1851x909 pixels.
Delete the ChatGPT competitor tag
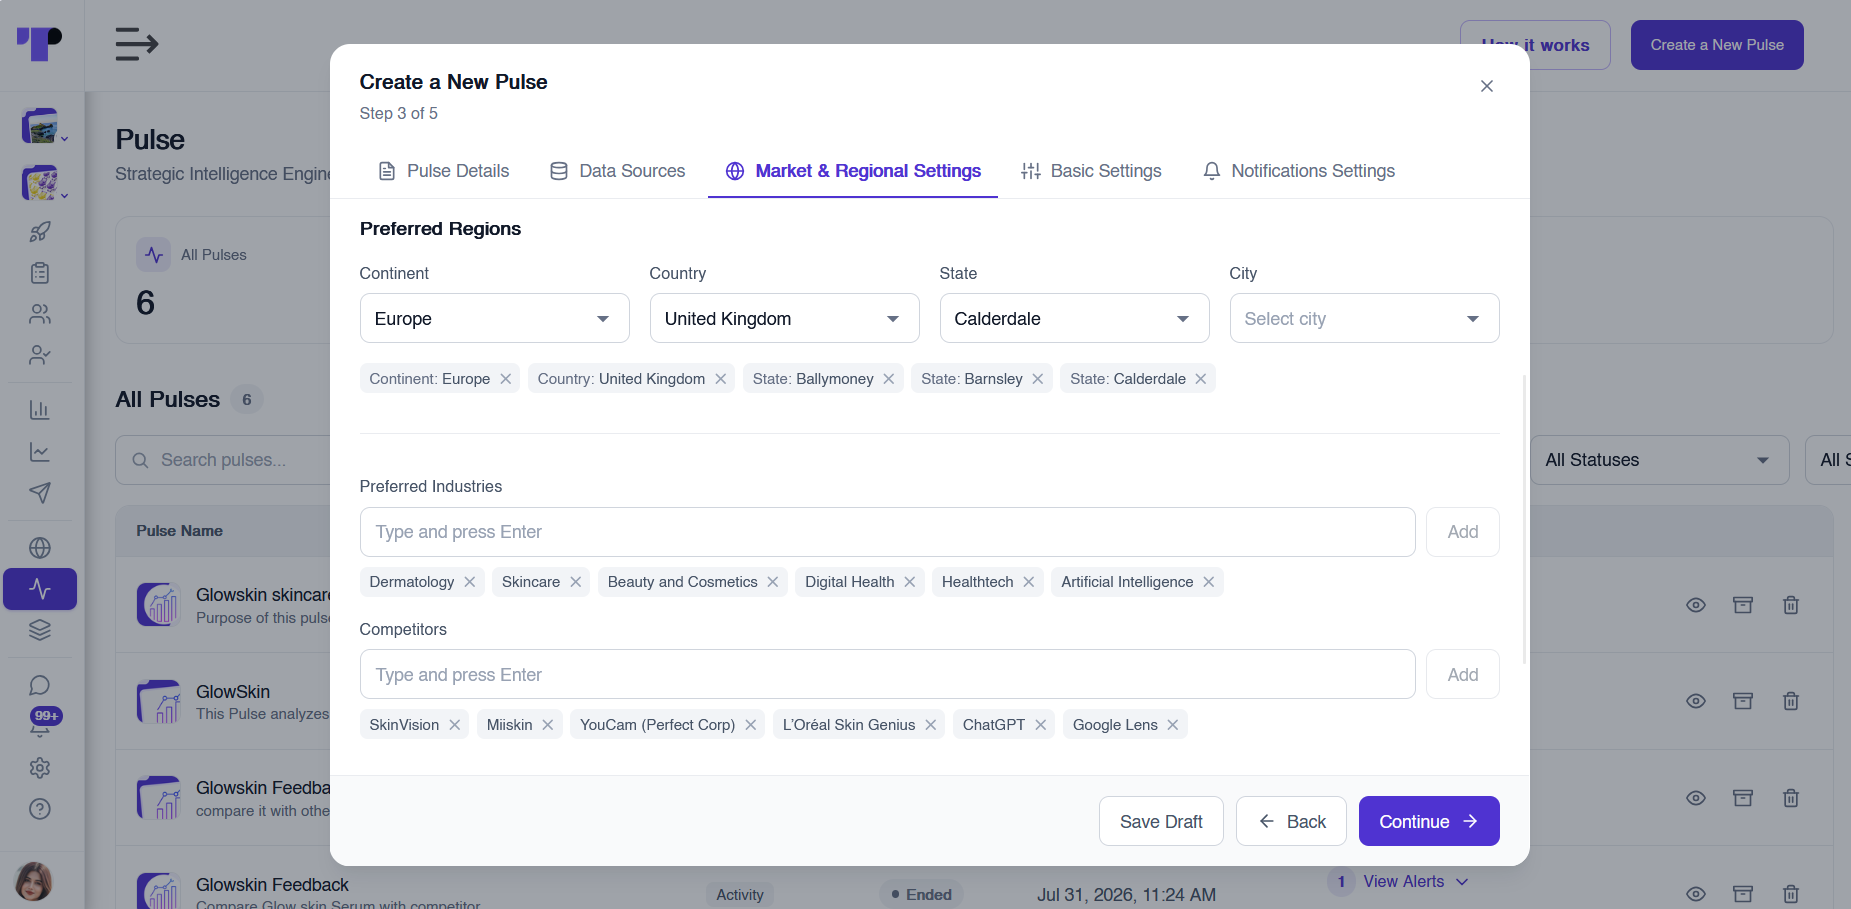pyautogui.click(x=1040, y=725)
